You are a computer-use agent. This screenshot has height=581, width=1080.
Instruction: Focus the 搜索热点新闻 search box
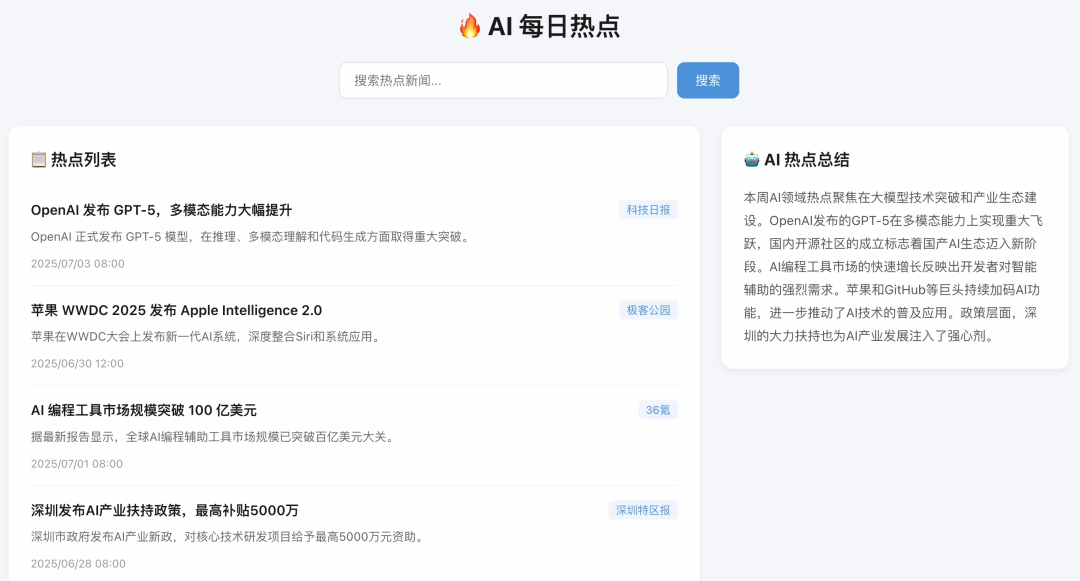click(x=503, y=81)
